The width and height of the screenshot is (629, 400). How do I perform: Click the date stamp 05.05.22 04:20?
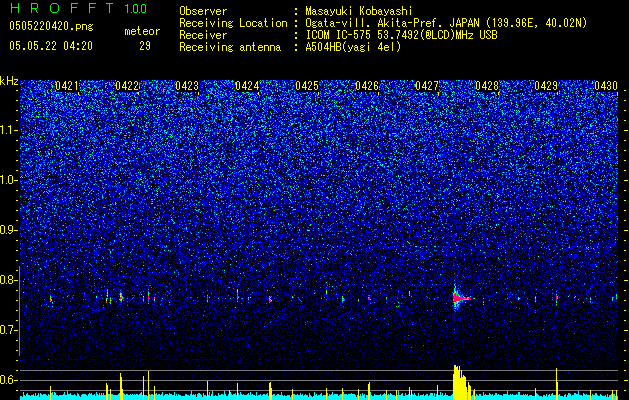tap(51, 46)
